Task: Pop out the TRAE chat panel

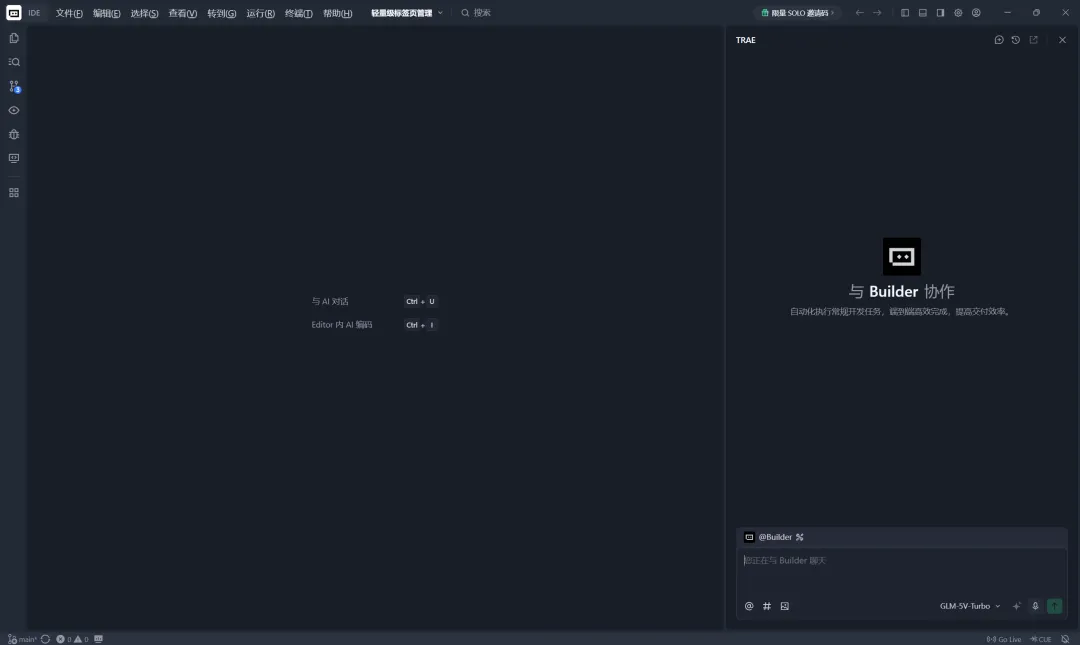Action: (1033, 40)
